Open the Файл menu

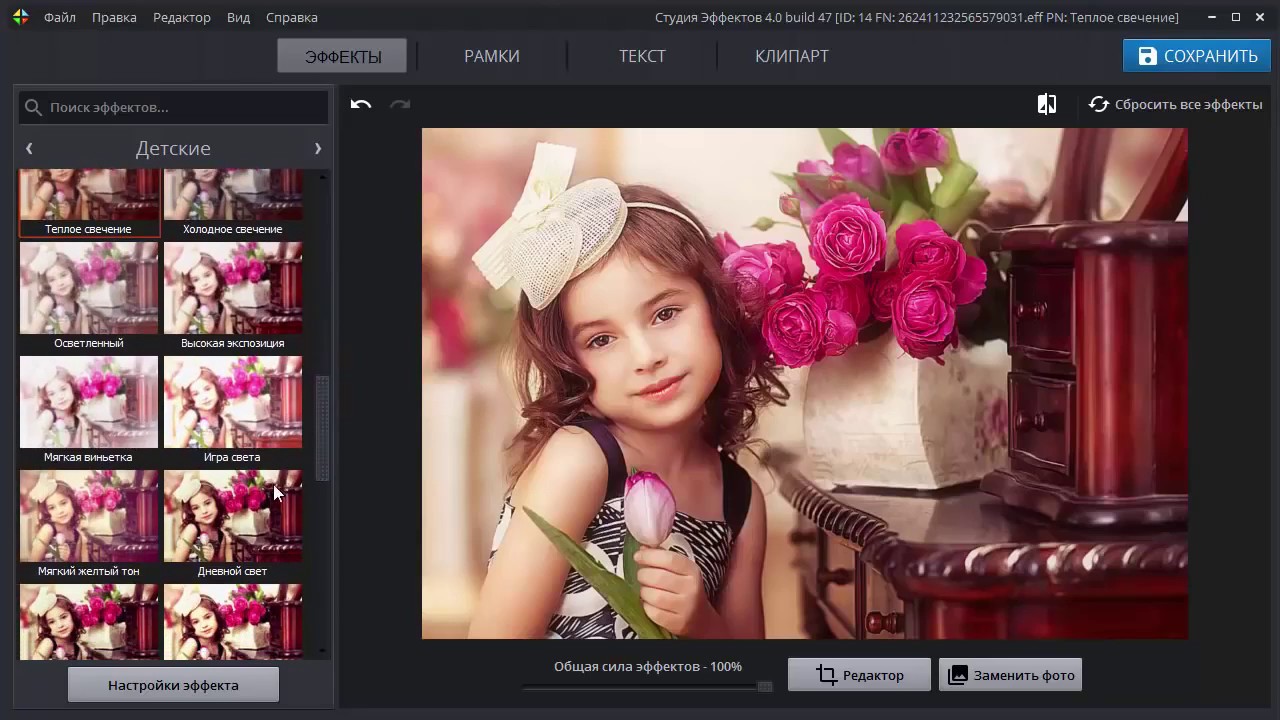(x=60, y=17)
